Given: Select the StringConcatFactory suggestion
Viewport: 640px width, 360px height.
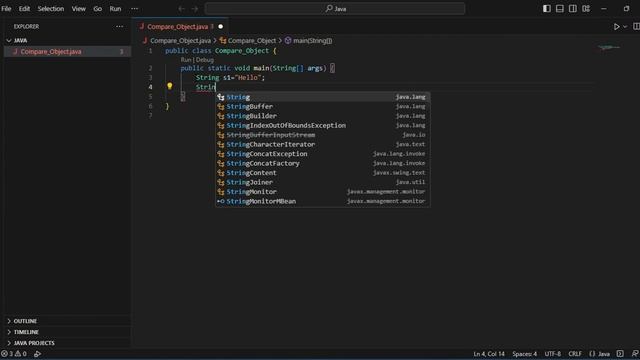Looking at the screenshot, I should 322,163.
